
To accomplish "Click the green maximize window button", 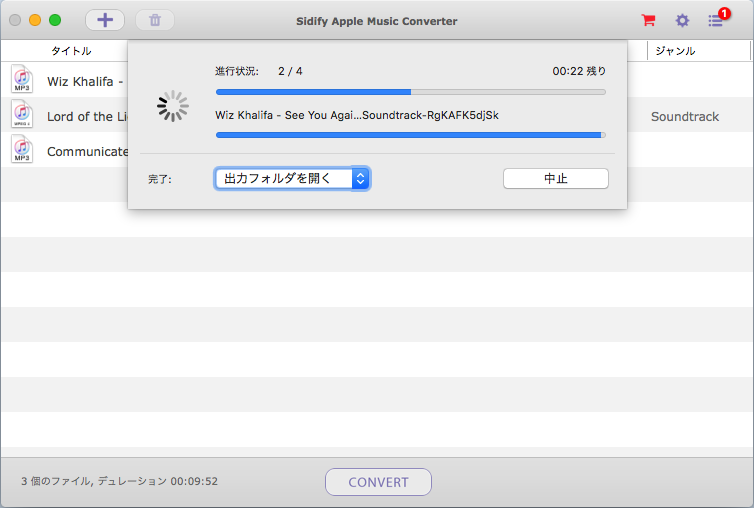I will point(55,20).
